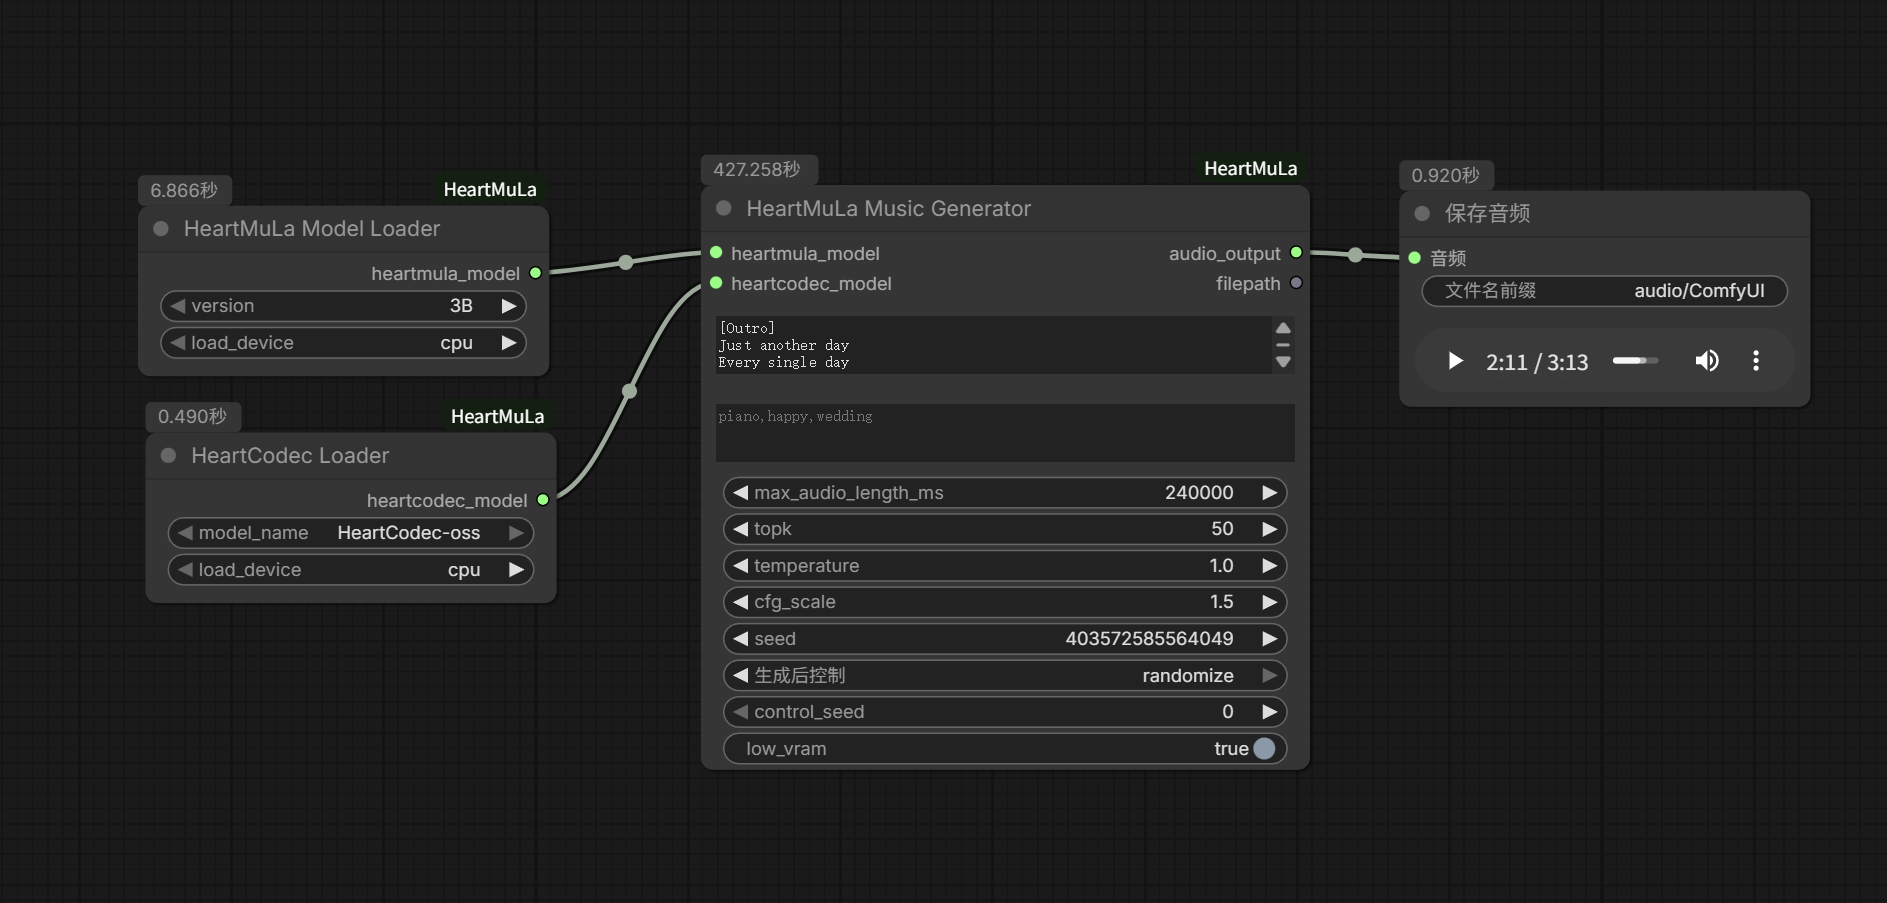Click left arrow of model_name selector
1887x903 pixels.
coord(185,533)
